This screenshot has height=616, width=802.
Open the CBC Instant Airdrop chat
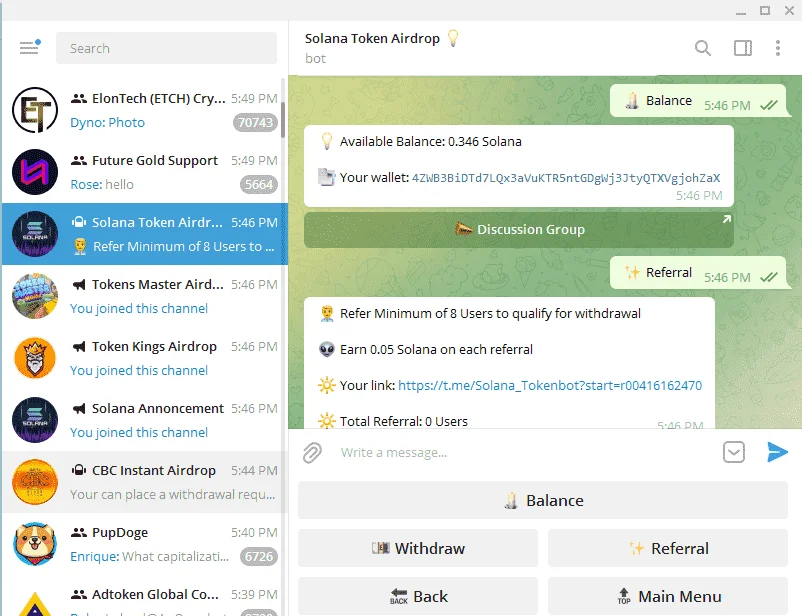coord(145,482)
